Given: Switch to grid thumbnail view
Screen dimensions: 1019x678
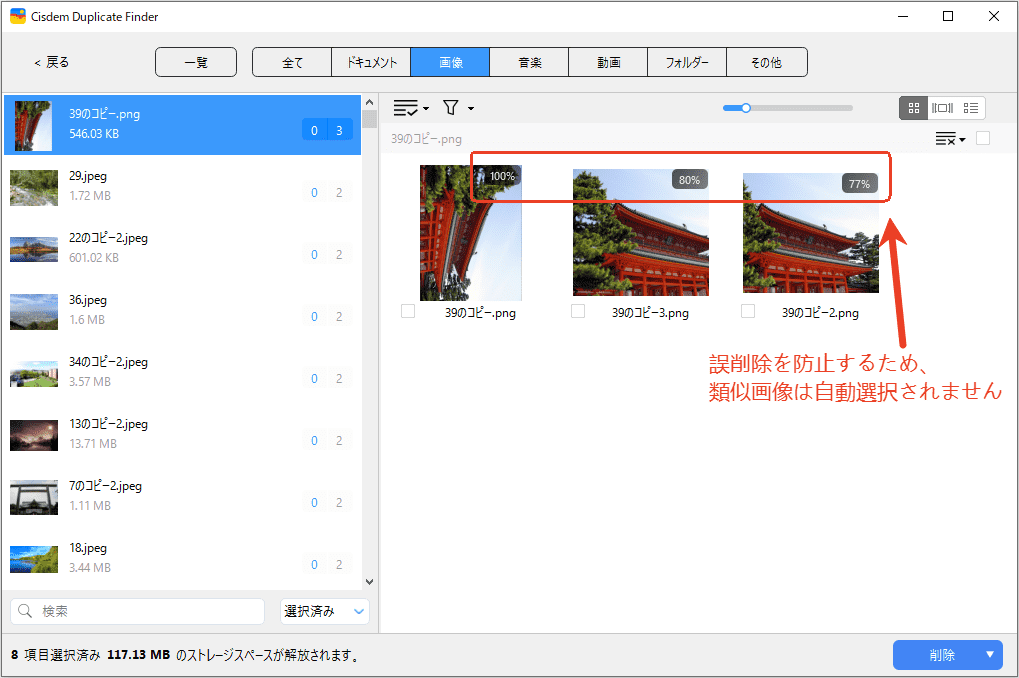Looking at the screenshot, I should click(x=914, y=108).
